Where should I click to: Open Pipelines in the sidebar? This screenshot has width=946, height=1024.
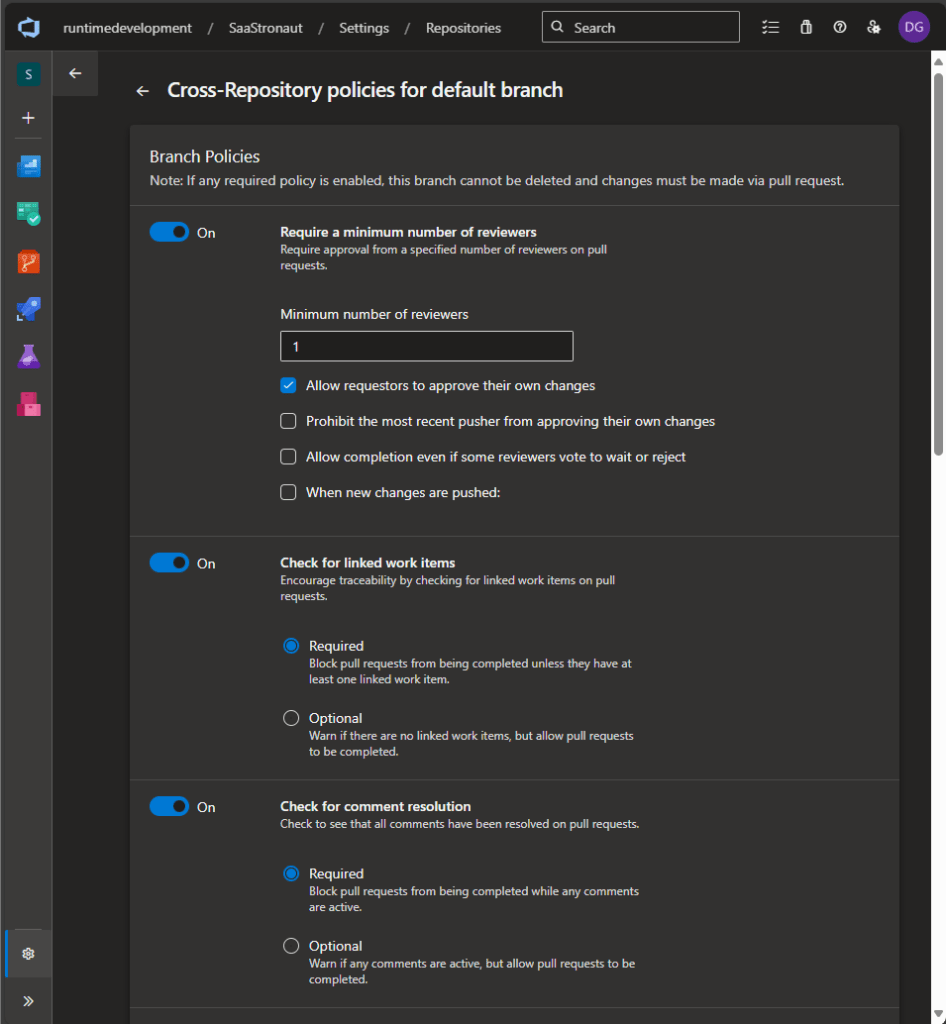(x=28, y=310)
